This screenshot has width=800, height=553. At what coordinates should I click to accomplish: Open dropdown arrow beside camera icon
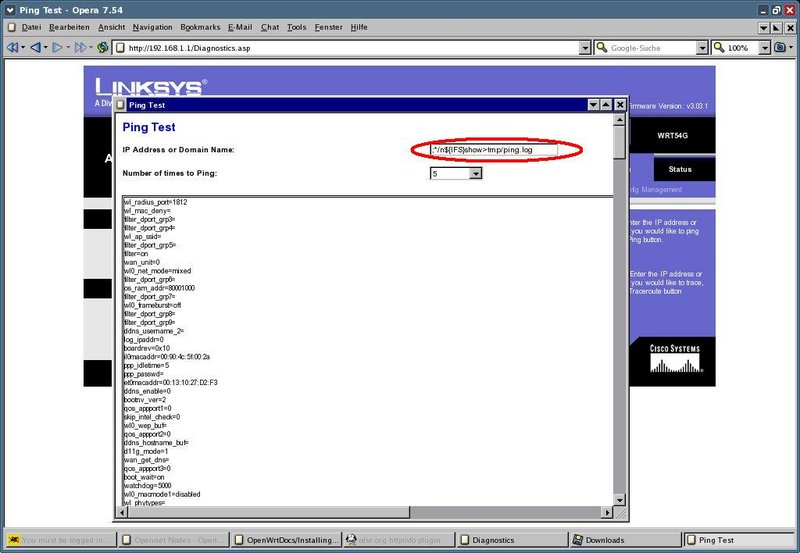(x=791, y=48)
